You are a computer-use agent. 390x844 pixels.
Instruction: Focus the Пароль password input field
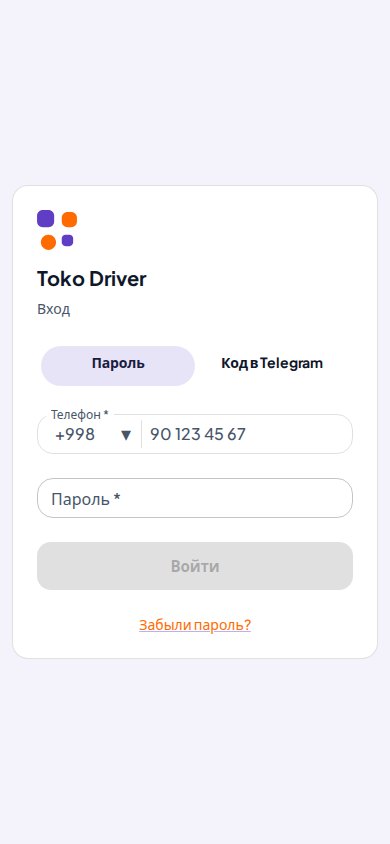click(x=195, y=498)
